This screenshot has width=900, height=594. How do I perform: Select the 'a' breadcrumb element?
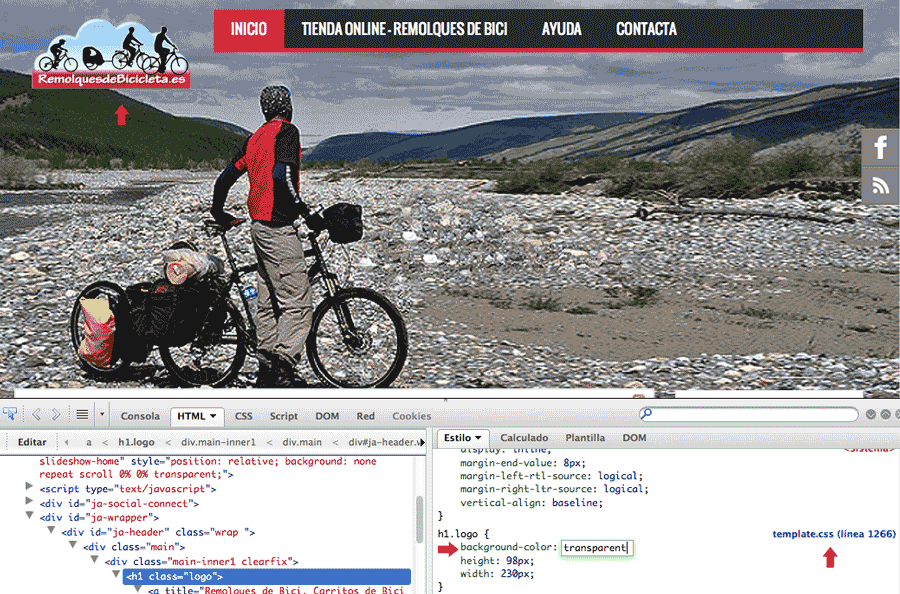click(88, 442)
